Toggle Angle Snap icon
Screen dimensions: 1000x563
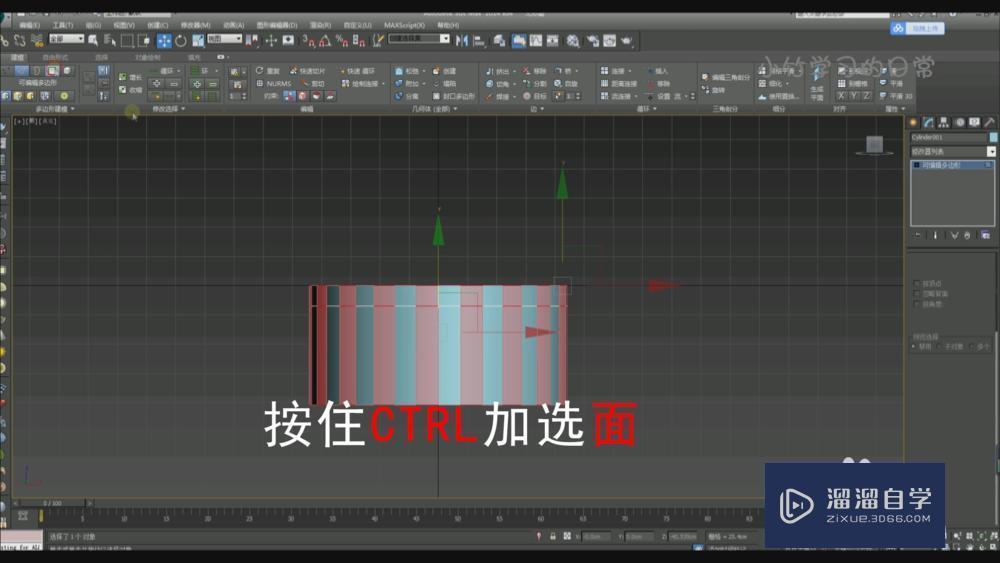[x=325, y=41]
